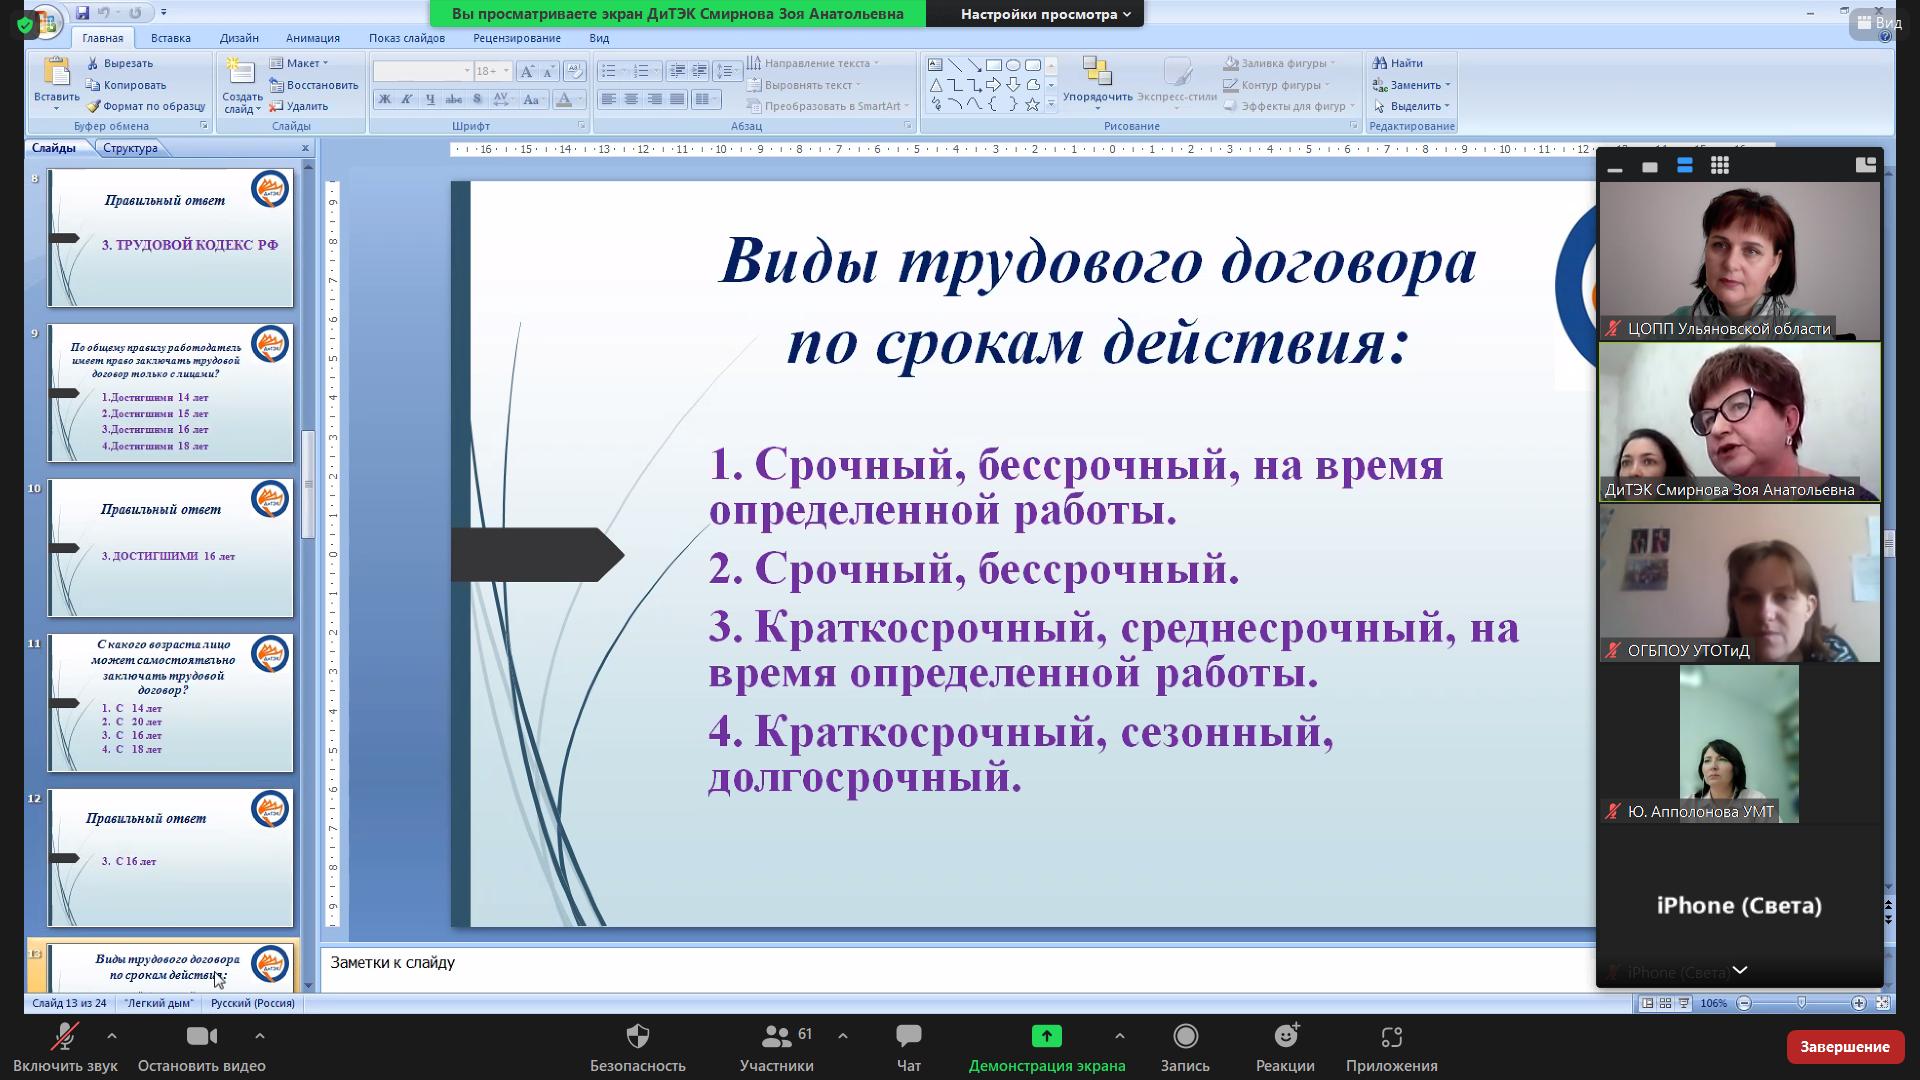This screenshot has width=1920, height=1080.
Task: Click the Record button icon
Action: tap(1185, 1036)
